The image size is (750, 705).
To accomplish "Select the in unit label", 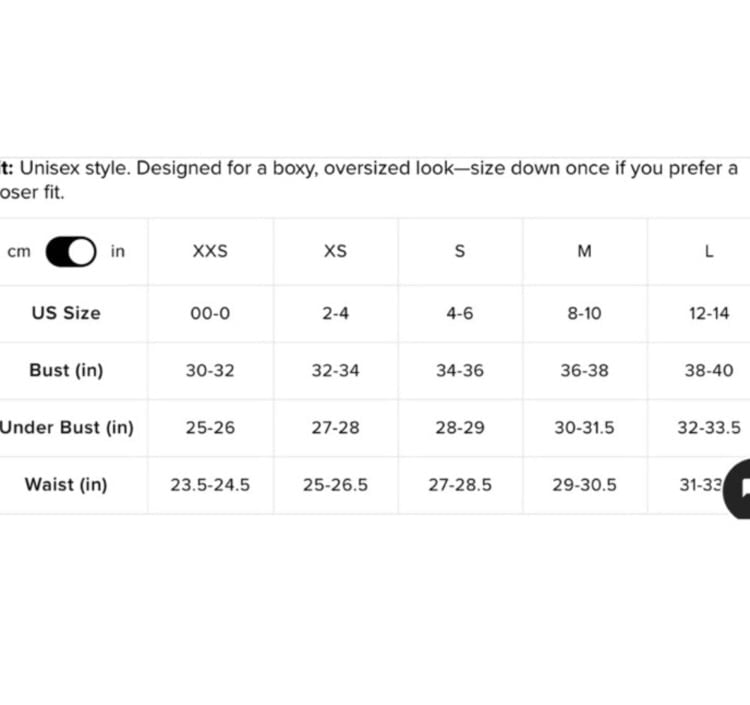I will (118, 251).
